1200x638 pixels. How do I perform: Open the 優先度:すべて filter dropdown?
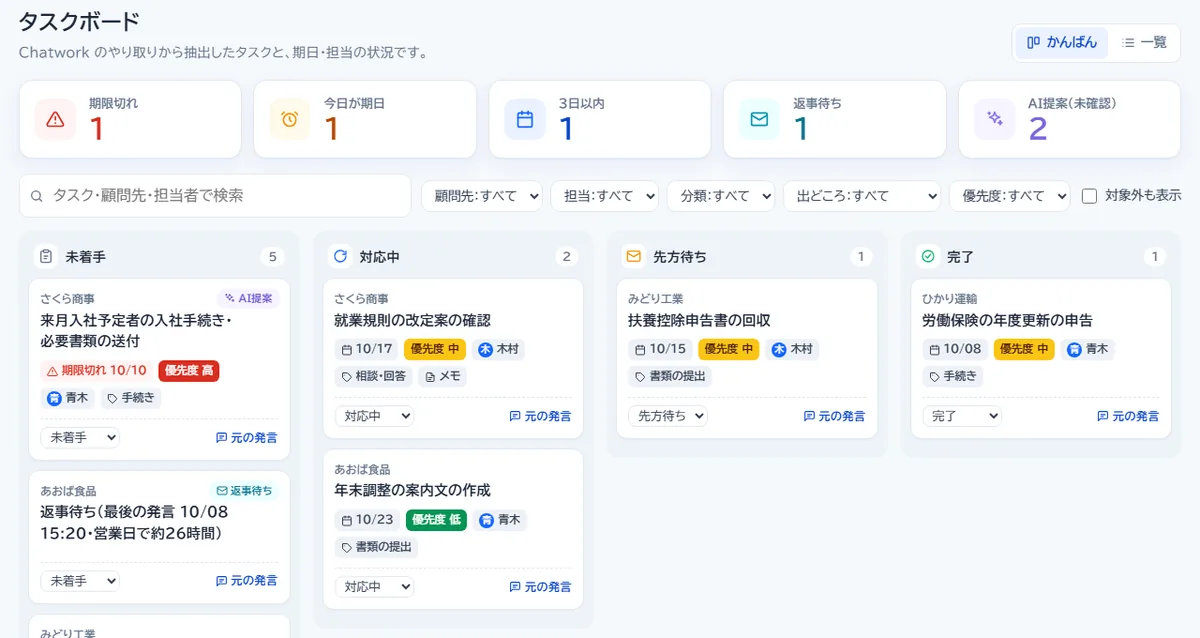(1009, 196)
